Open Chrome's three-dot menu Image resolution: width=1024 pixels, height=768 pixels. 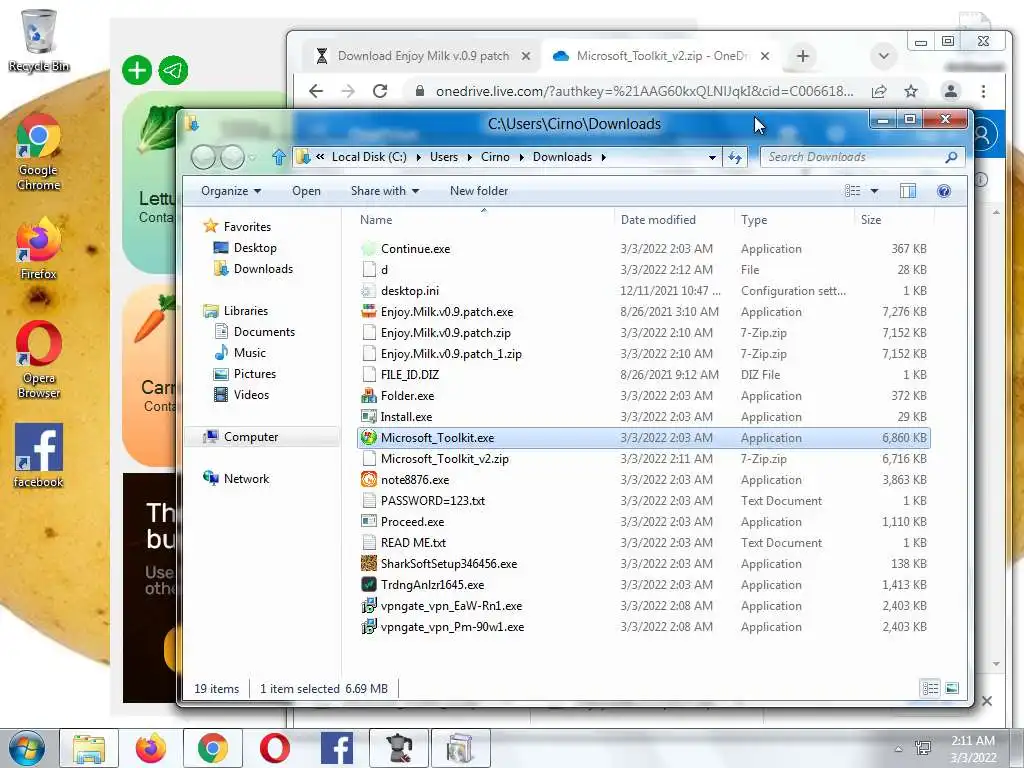[984, 91]
